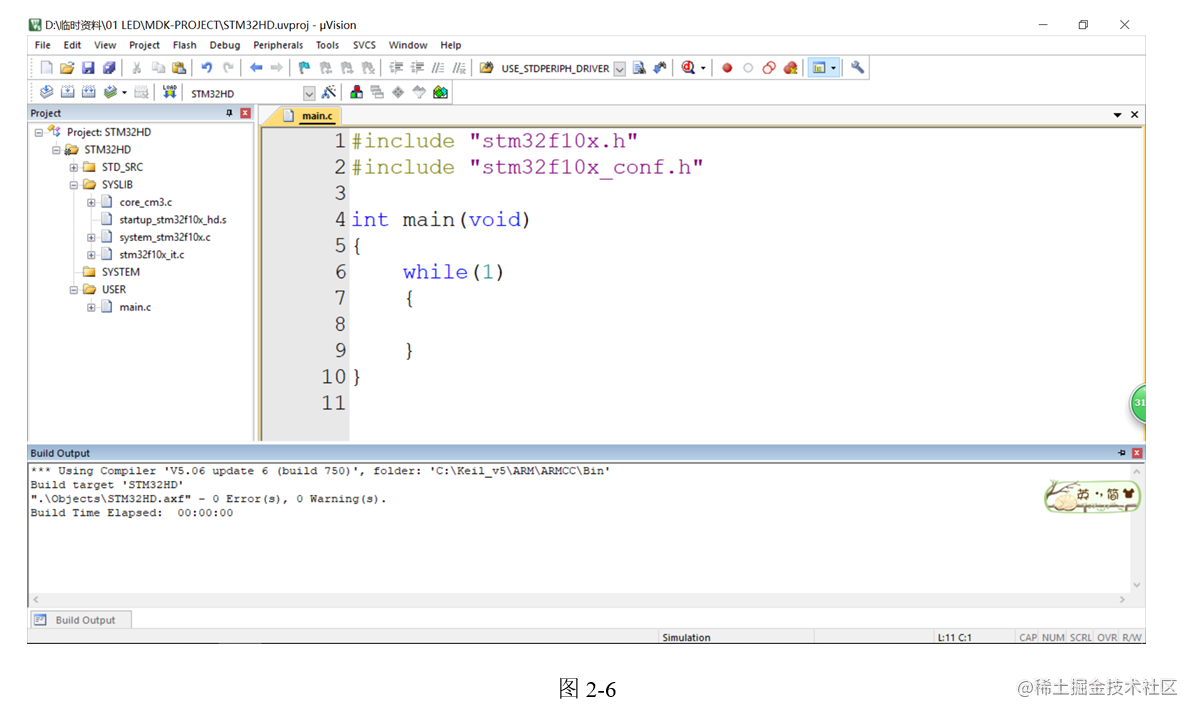The width and height of the screenshot is (1198, 718).
Task: Open the Project menu
Action: (x=144, y=45)
